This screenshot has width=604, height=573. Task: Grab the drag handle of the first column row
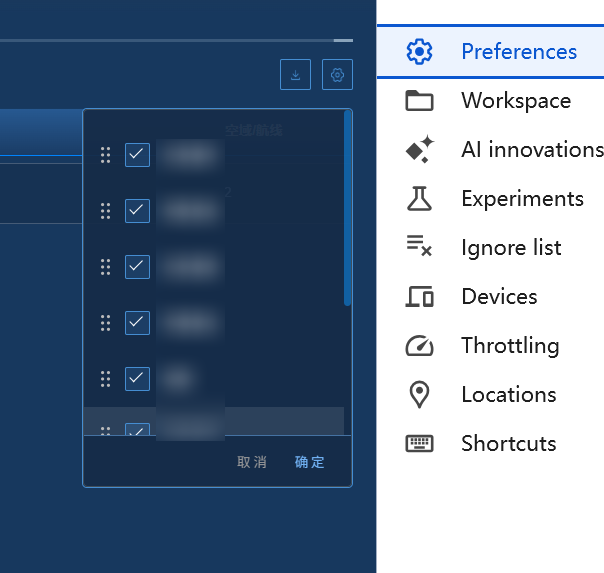[105, 155]
